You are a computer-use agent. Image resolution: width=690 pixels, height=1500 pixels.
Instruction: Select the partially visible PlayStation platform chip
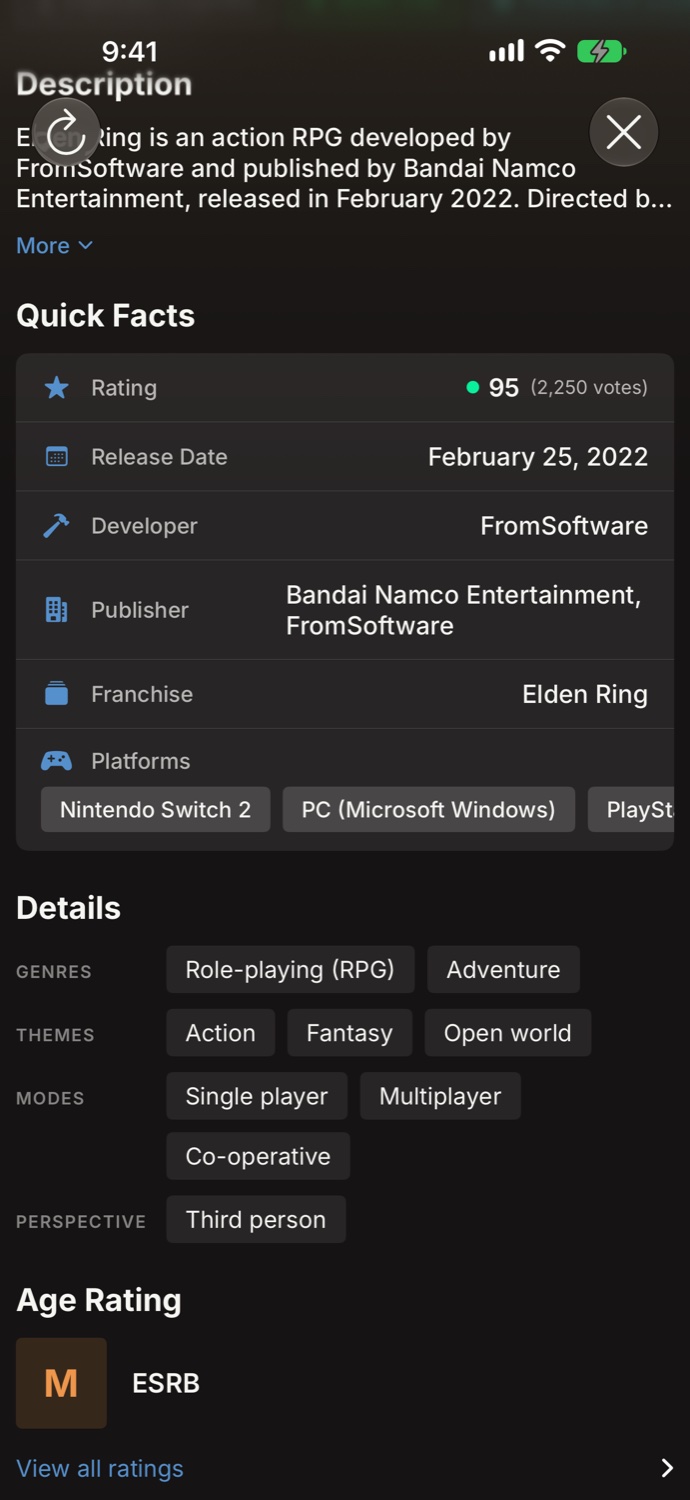[631, 810]
